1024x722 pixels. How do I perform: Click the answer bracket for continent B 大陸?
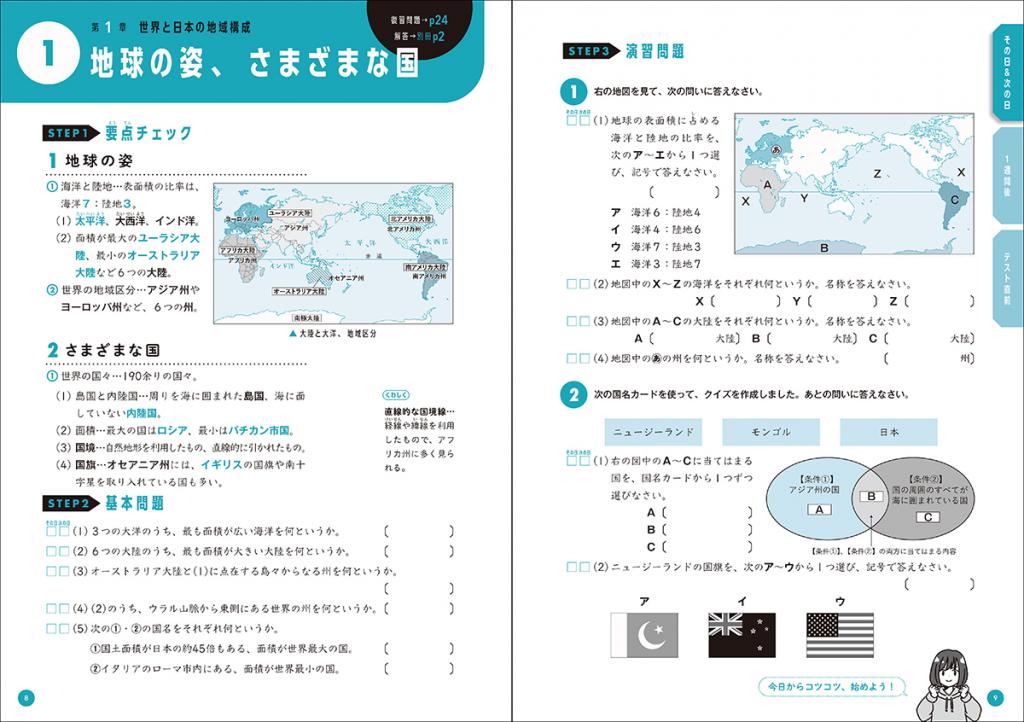tap(812, 339)
